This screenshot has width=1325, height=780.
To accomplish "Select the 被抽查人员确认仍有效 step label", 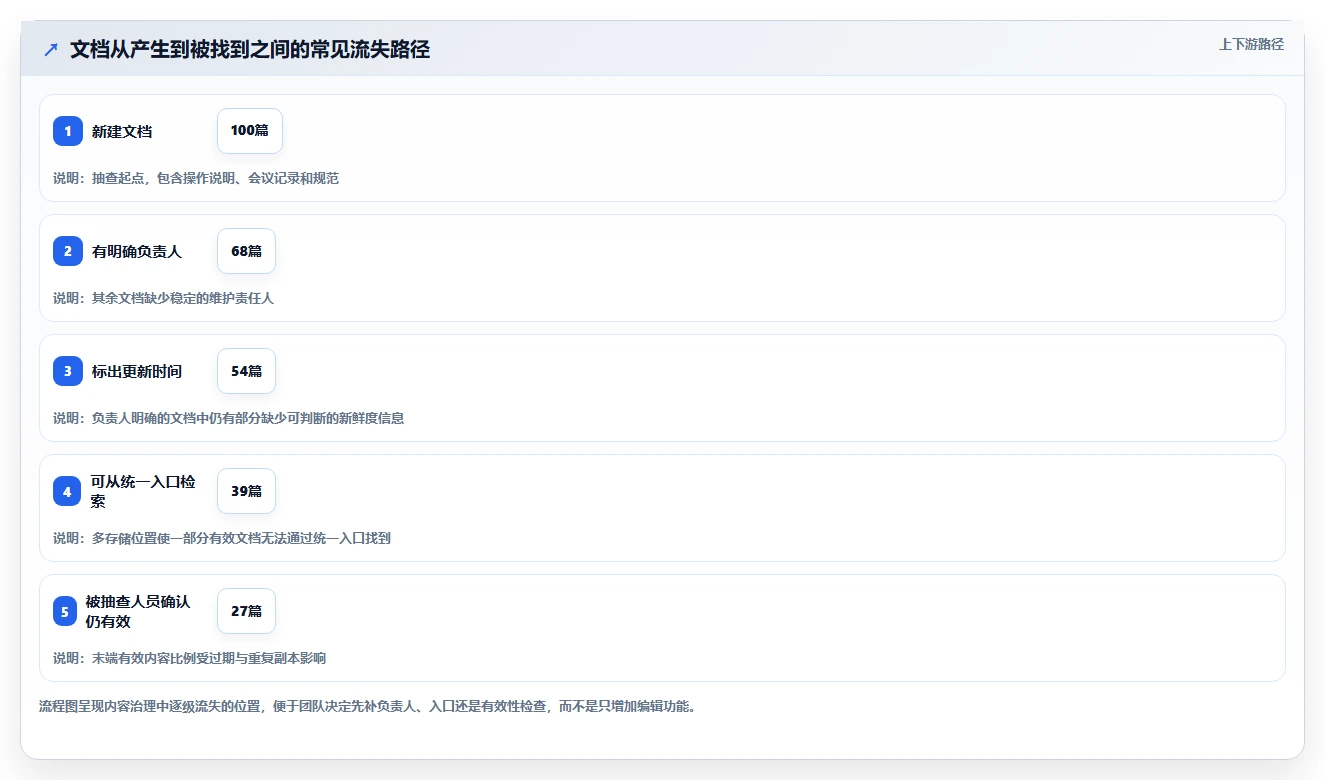I will point(138,611).
